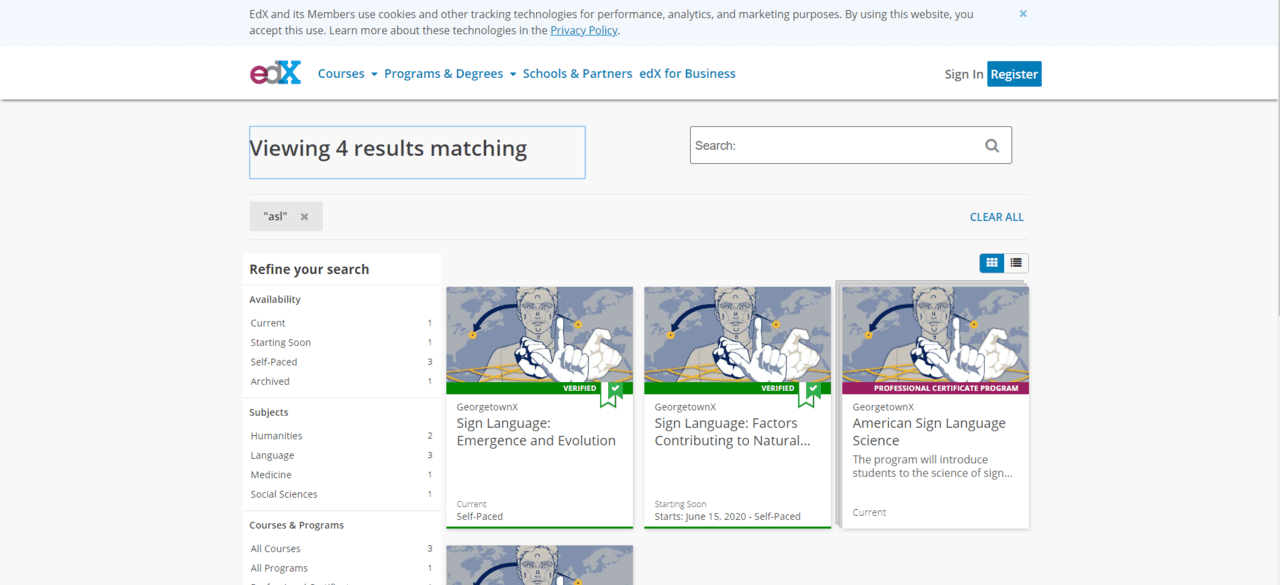This screenshot has height=585, width=1280.
Task: Open the Privacy Policy link
Action: tap(584, 30)
